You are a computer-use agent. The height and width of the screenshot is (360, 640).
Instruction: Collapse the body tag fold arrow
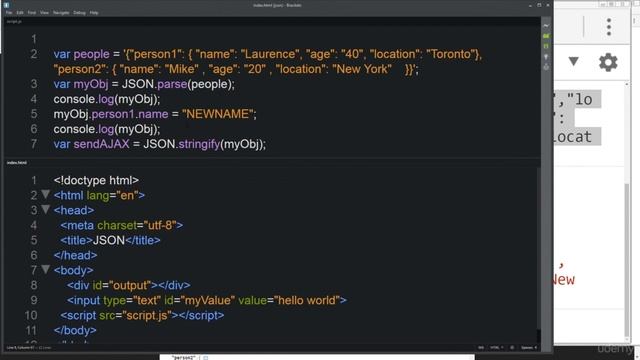[x=46, y=269]
